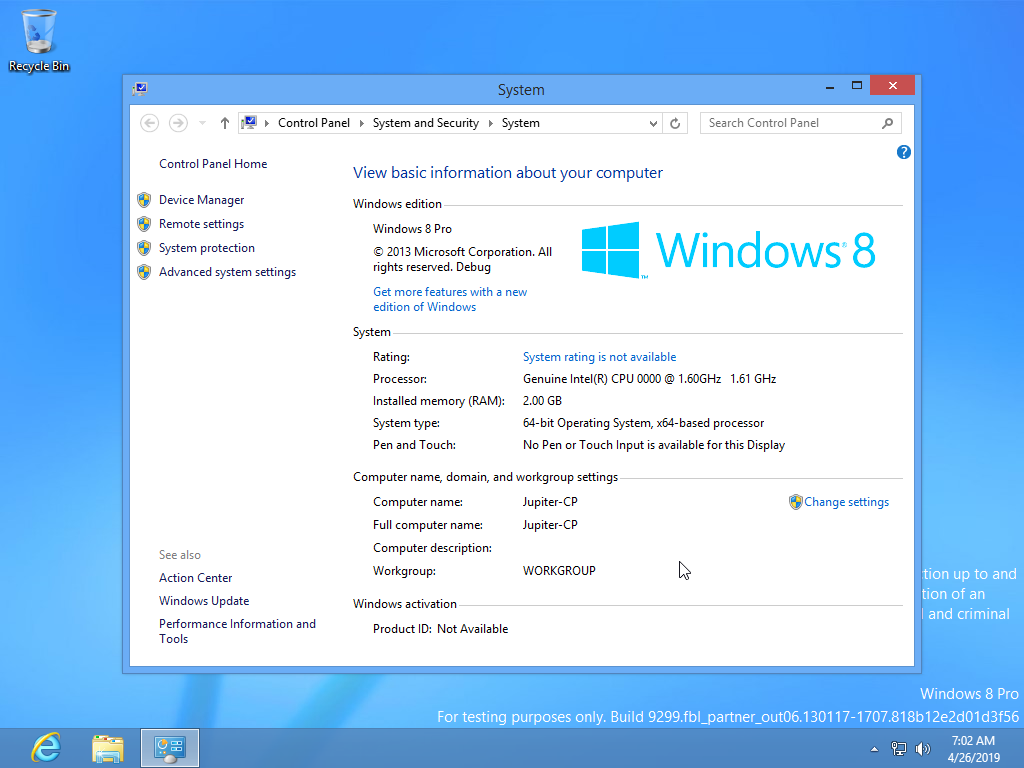This screenshot has width=1024, height=768.
Task: Maximize the System window
Action: pyautogui.click(x=857, y=86)
